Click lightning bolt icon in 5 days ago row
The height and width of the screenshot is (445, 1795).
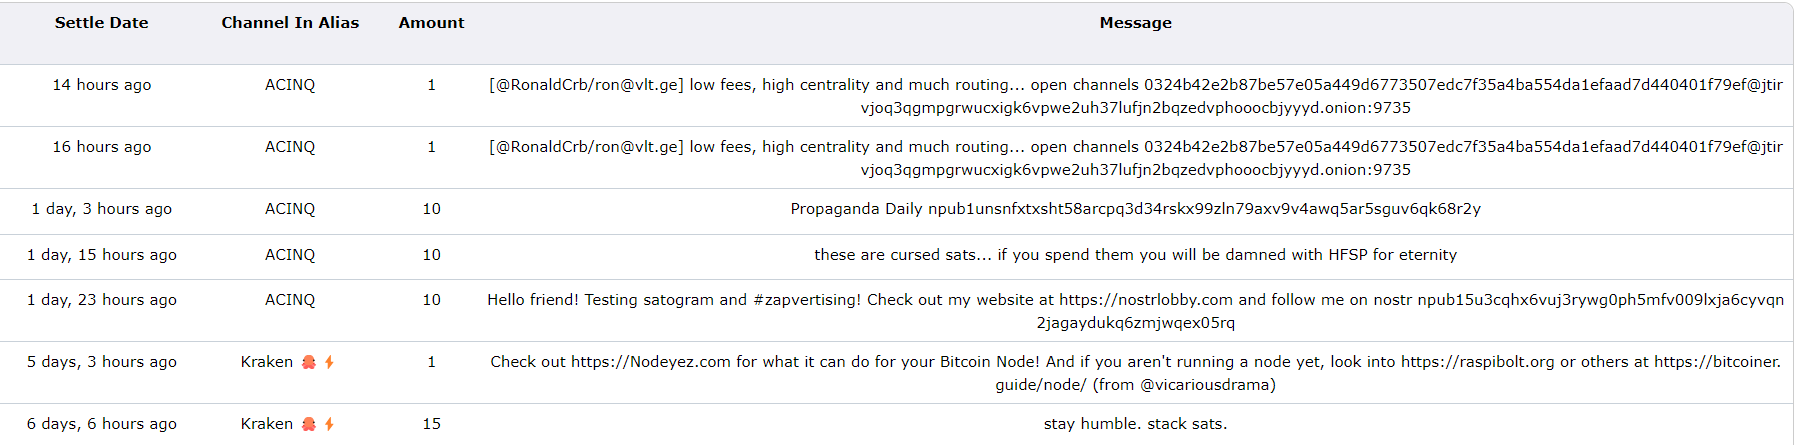pos(329,362)
